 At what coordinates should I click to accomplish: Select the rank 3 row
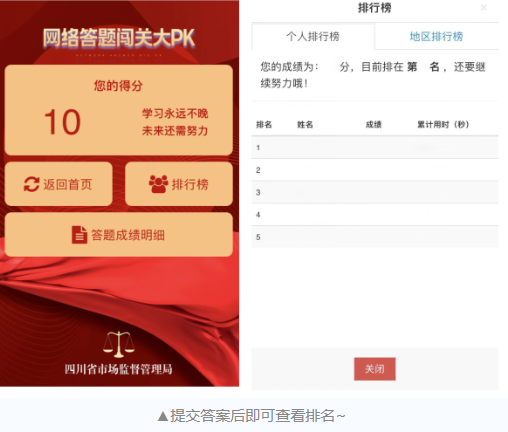click(x=375, y=192)
